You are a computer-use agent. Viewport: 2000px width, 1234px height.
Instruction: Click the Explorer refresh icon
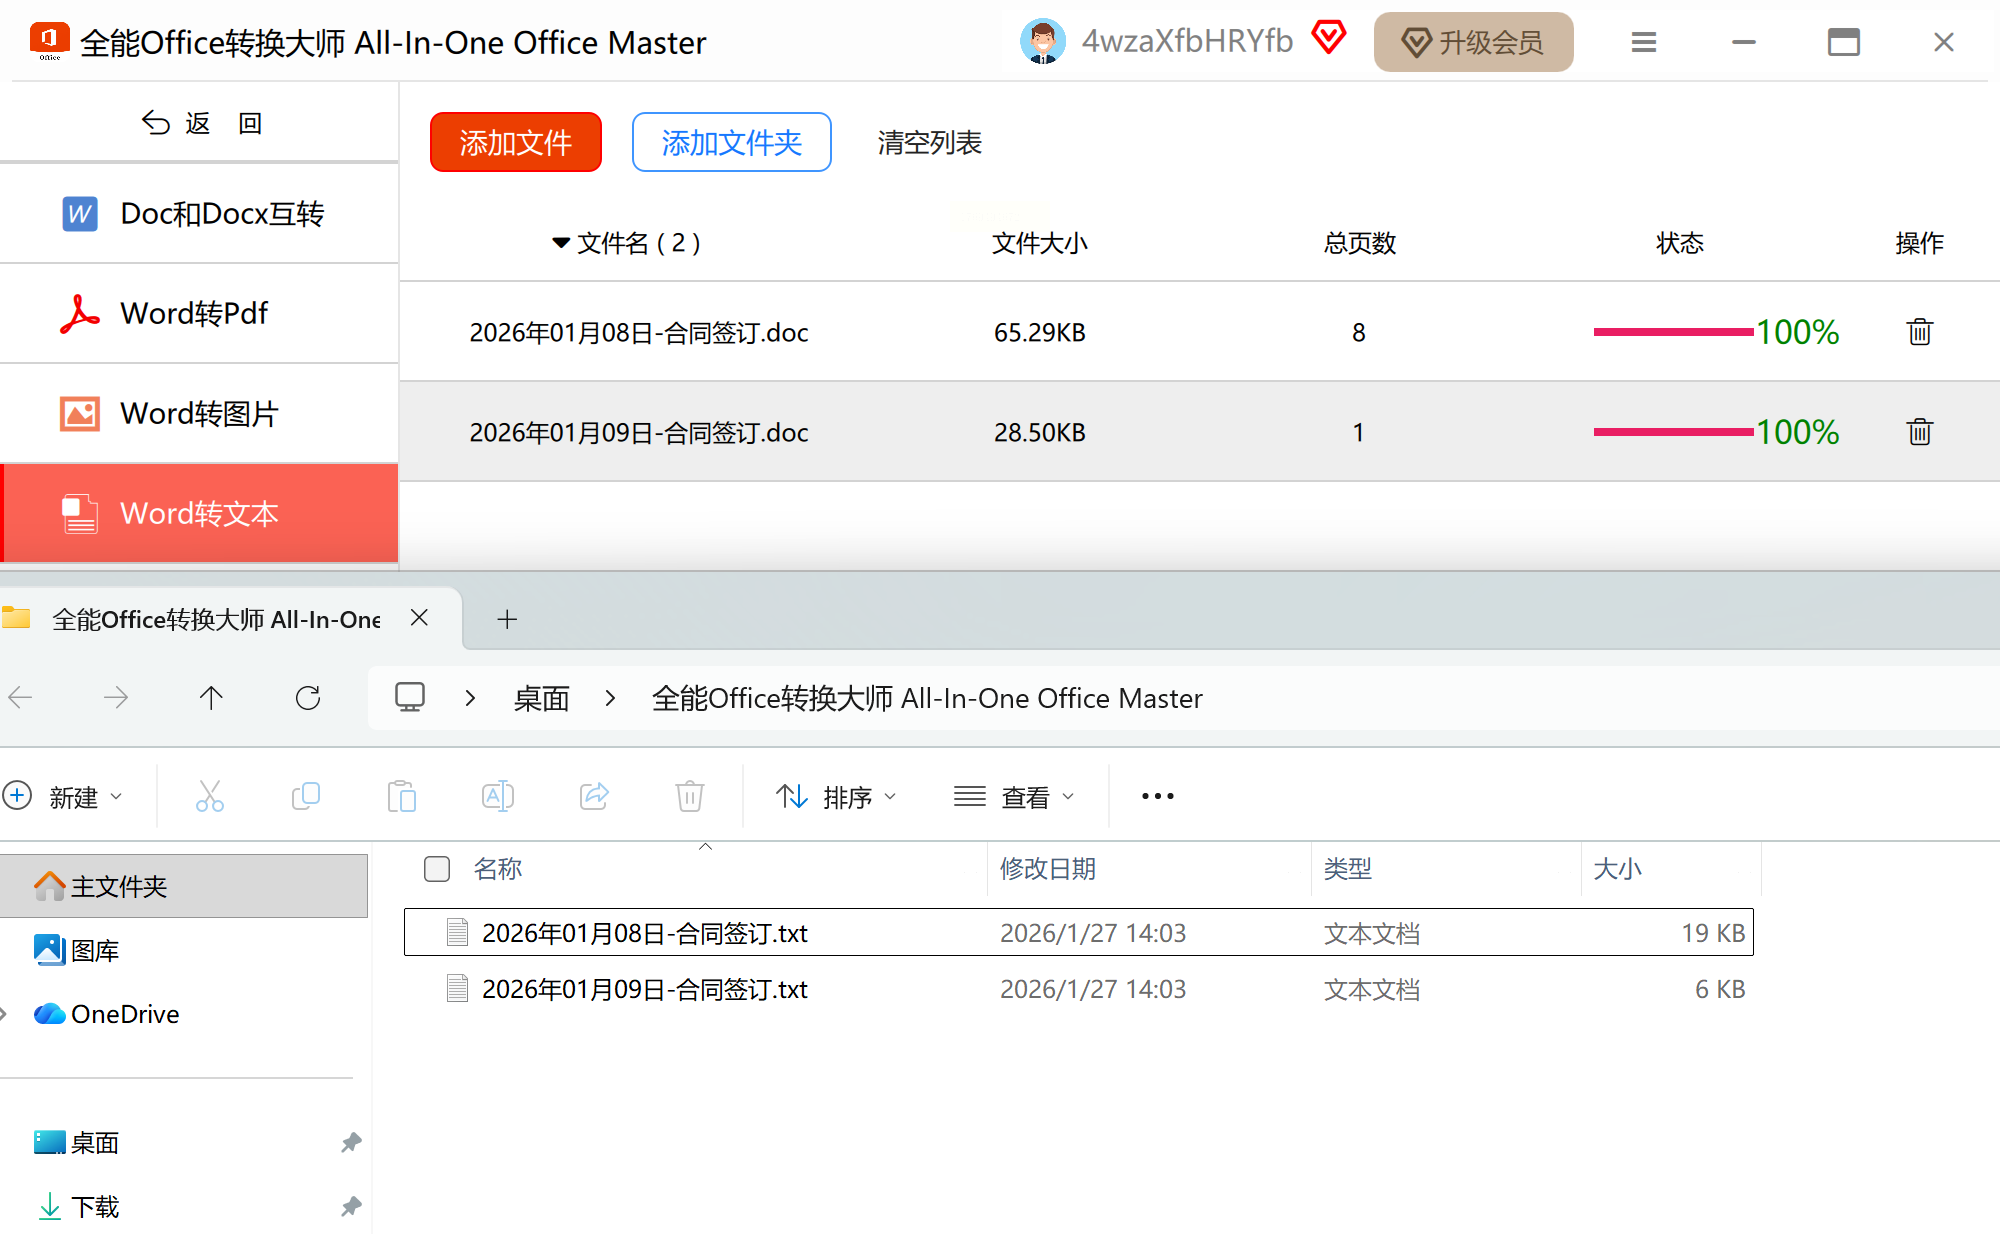(308, 698)
